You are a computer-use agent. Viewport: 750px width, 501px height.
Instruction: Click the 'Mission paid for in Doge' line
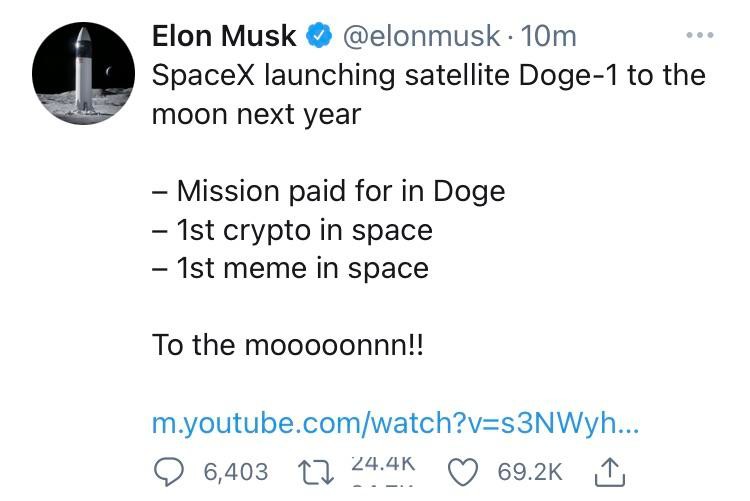coord(329,191)
